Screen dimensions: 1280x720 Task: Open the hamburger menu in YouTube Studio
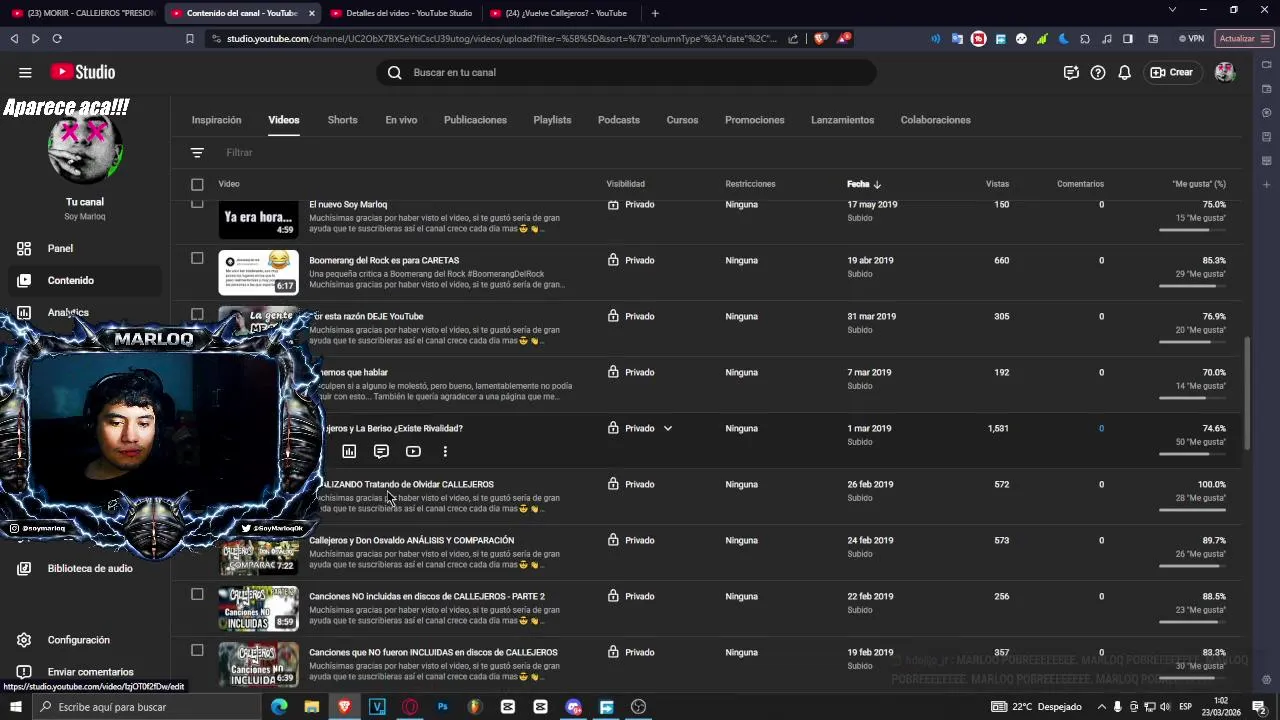(x=25, y=72)
